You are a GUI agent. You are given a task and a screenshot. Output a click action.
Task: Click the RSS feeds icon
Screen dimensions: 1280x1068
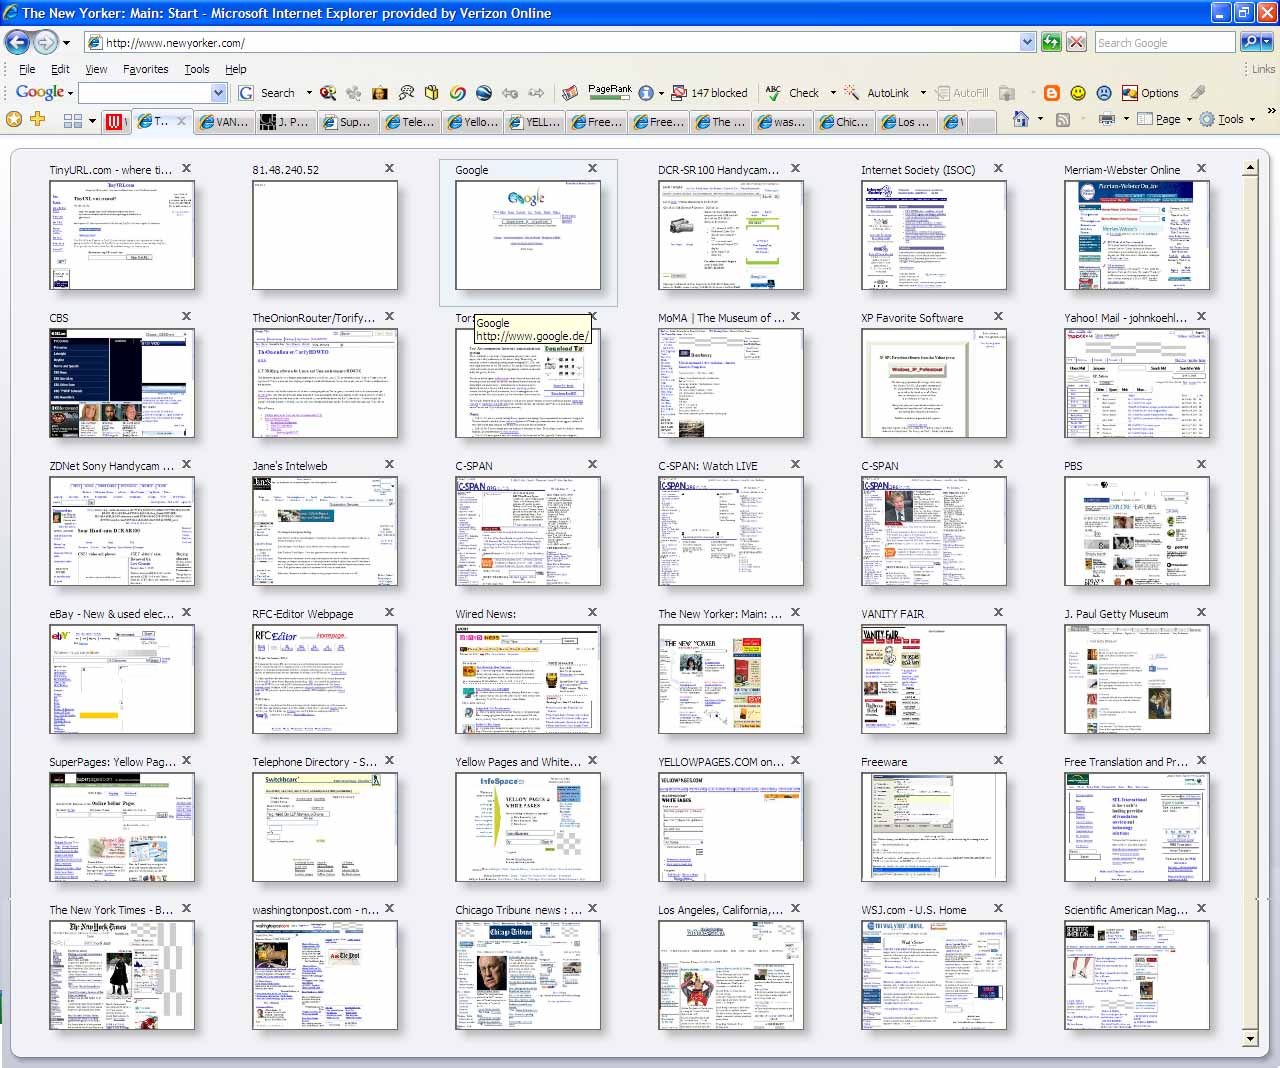tap(1063, 119)
